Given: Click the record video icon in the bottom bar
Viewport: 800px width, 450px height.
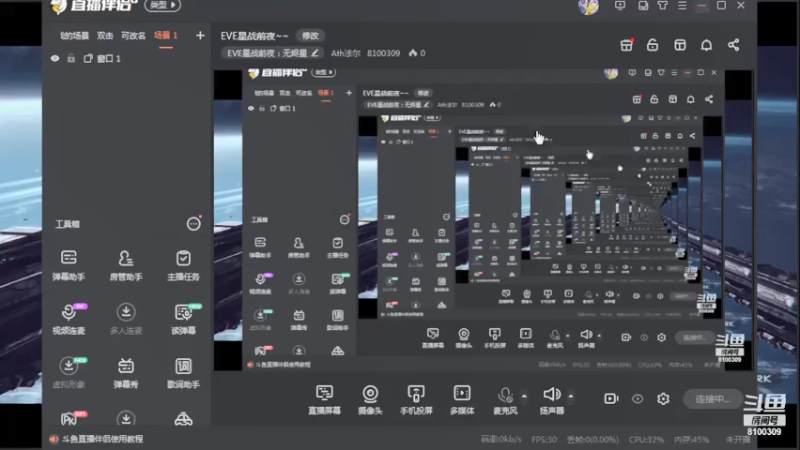Looking at the screenshot, I should (x=611, y=398).
